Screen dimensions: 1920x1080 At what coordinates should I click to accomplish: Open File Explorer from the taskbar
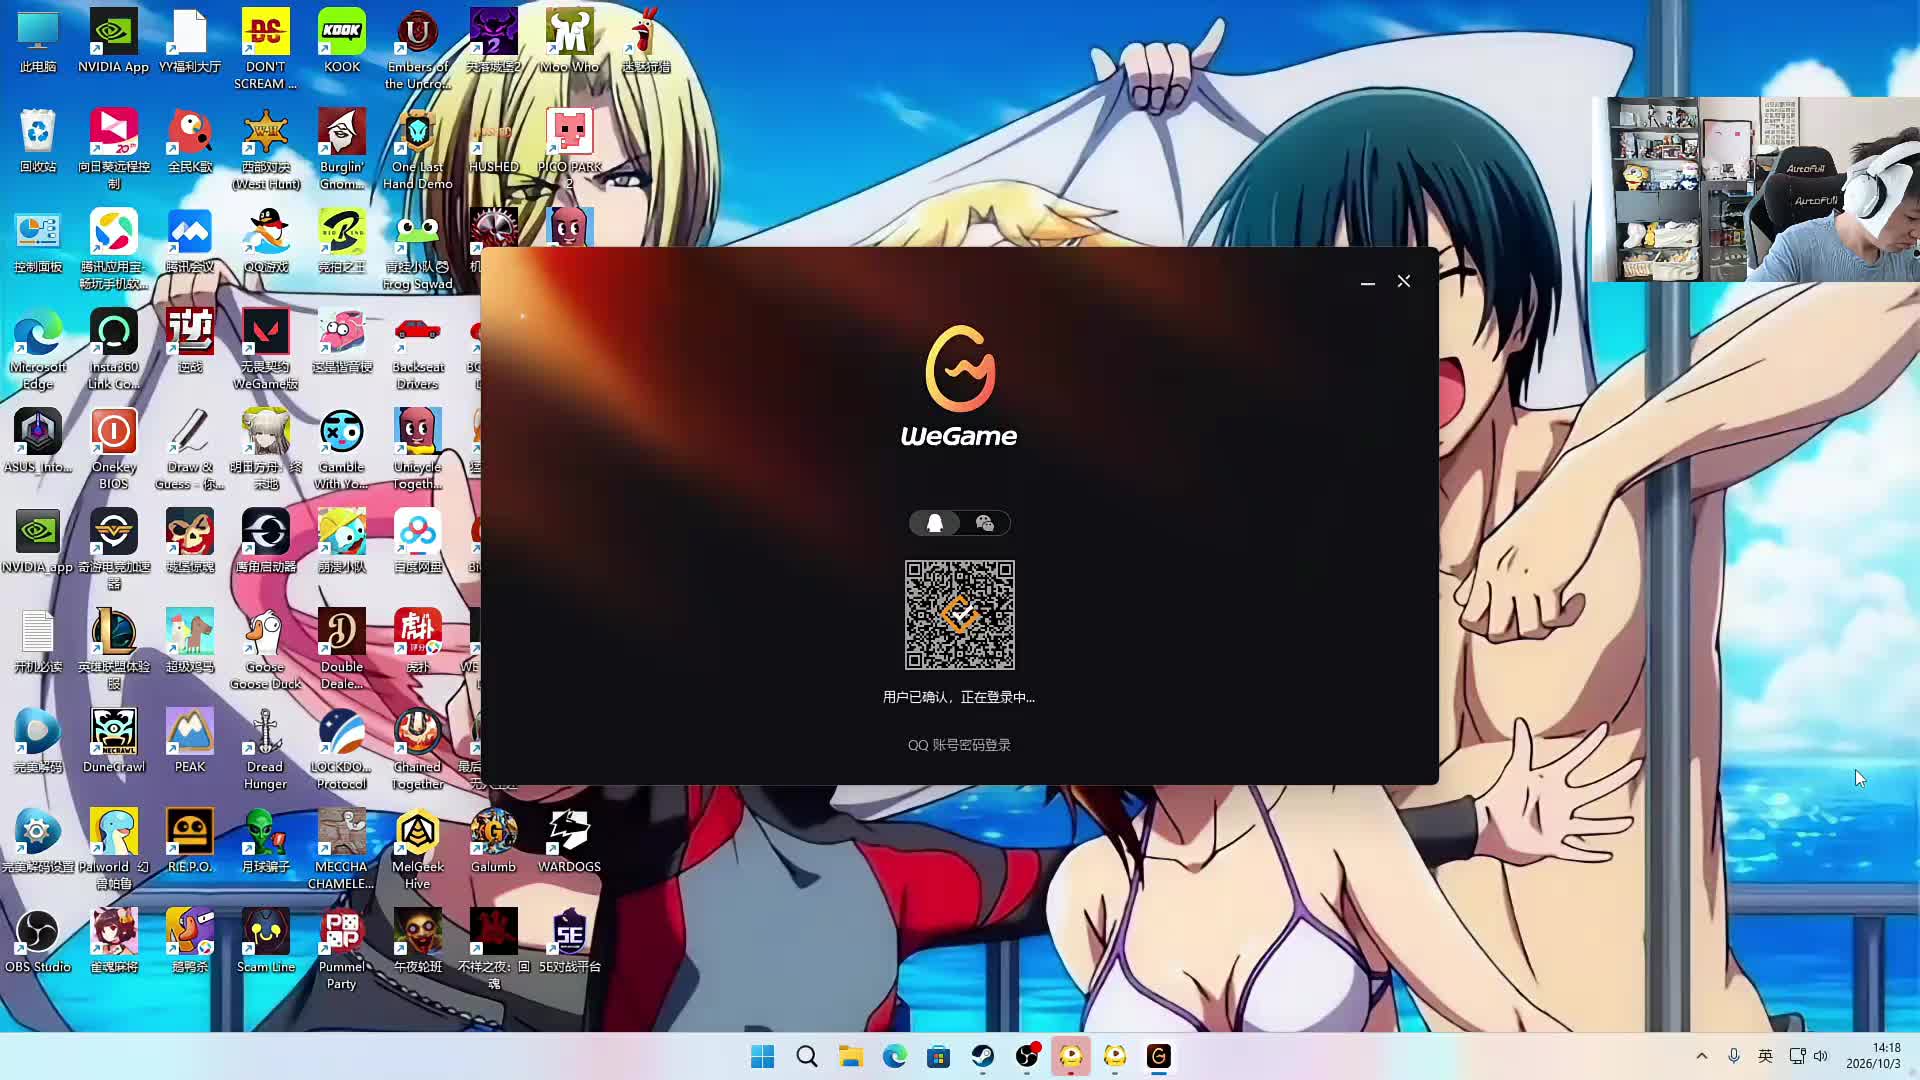(x=851, y=1056)
